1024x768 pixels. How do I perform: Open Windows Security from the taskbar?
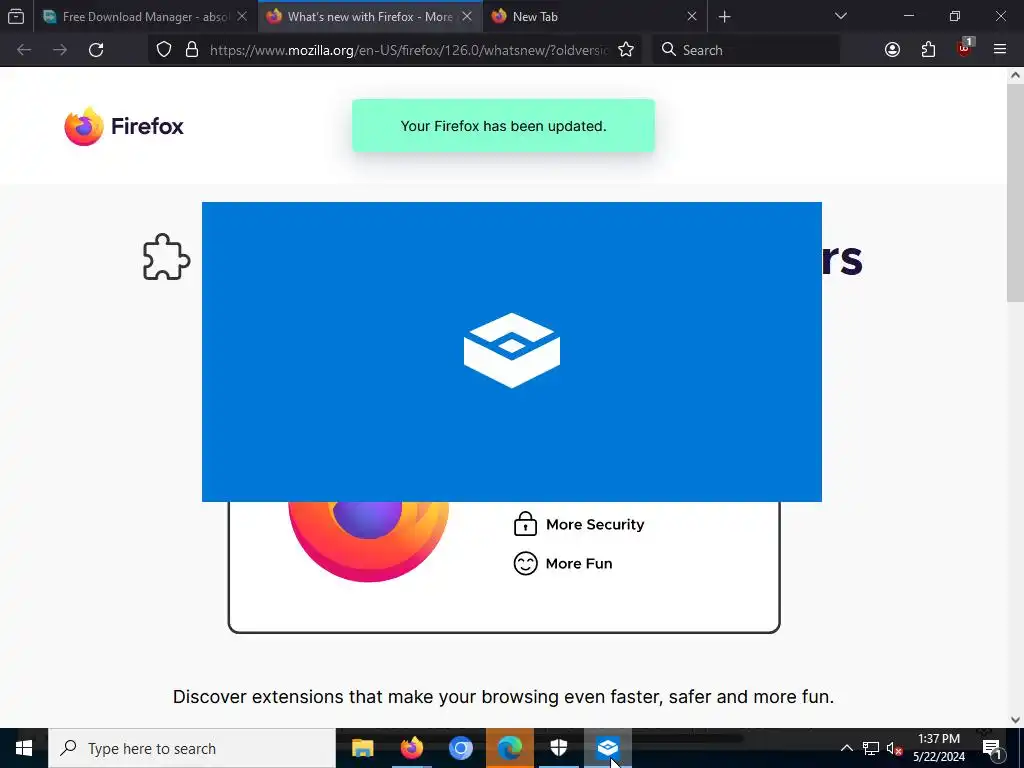coord(559,748)
